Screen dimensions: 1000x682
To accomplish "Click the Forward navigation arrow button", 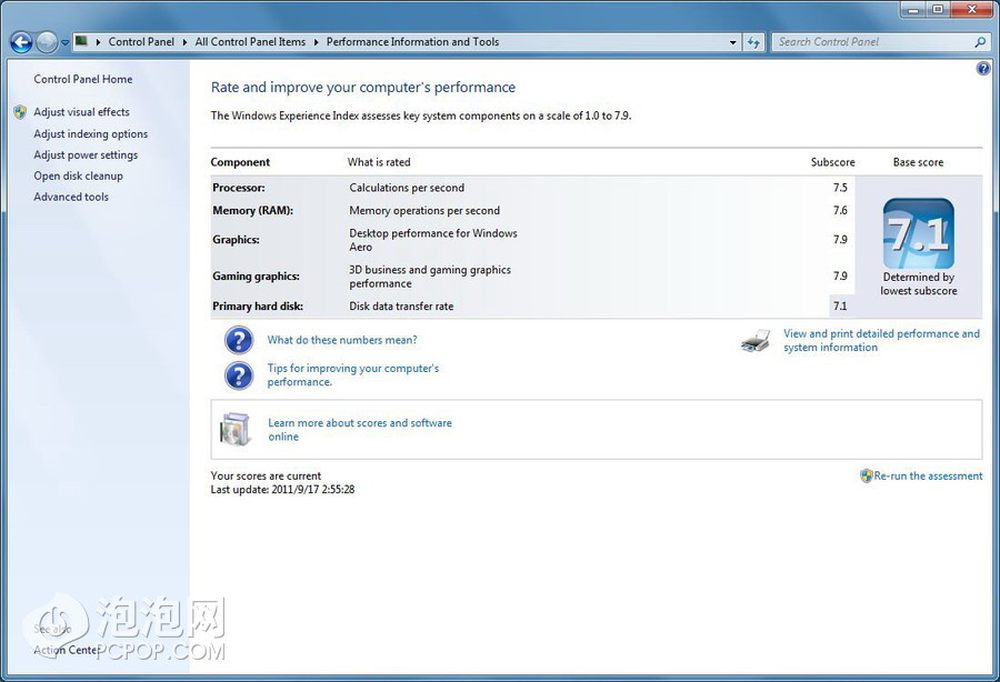I will tap(47, 42).
